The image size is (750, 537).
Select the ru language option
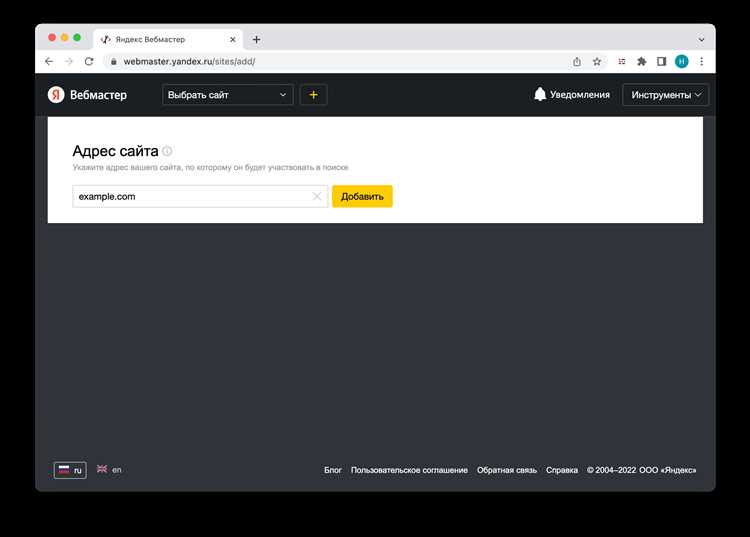point(70,470)
